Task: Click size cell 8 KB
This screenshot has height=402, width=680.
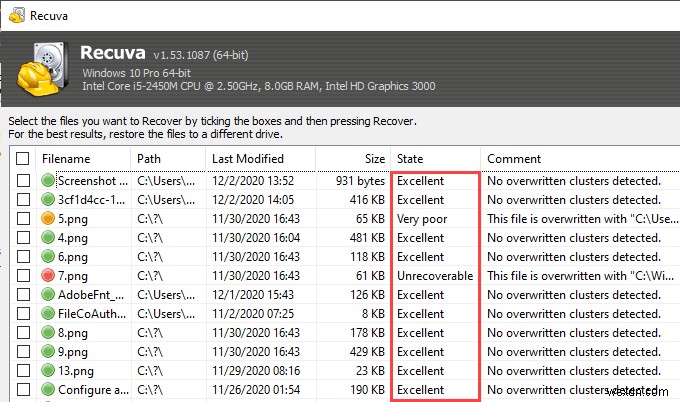Action: pos(373,314)
